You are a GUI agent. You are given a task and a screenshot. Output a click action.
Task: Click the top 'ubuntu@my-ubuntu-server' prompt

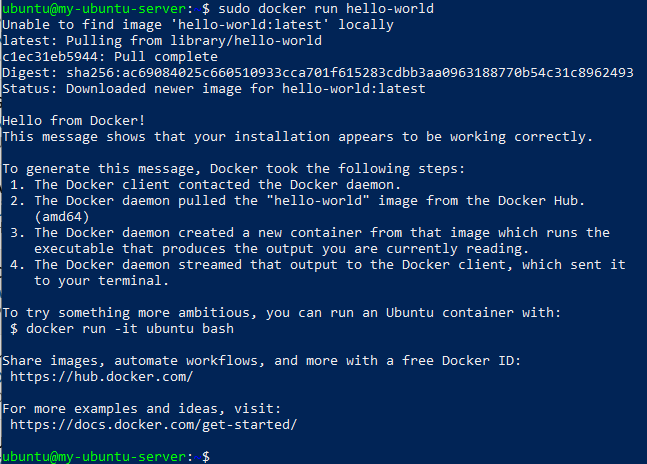pyautogui.click(x=96, y=8)
